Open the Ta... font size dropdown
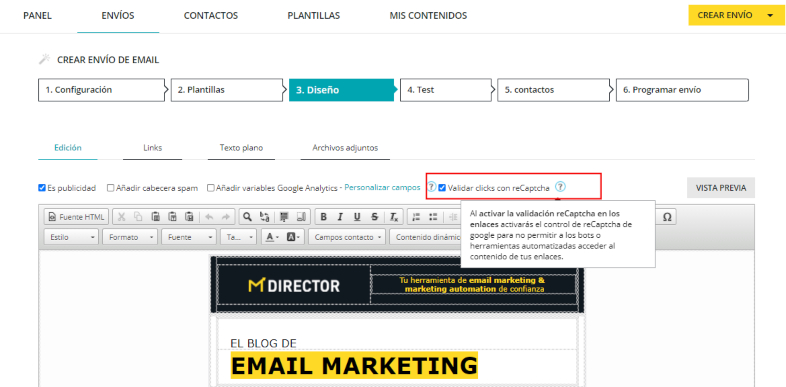 point(238,237)
